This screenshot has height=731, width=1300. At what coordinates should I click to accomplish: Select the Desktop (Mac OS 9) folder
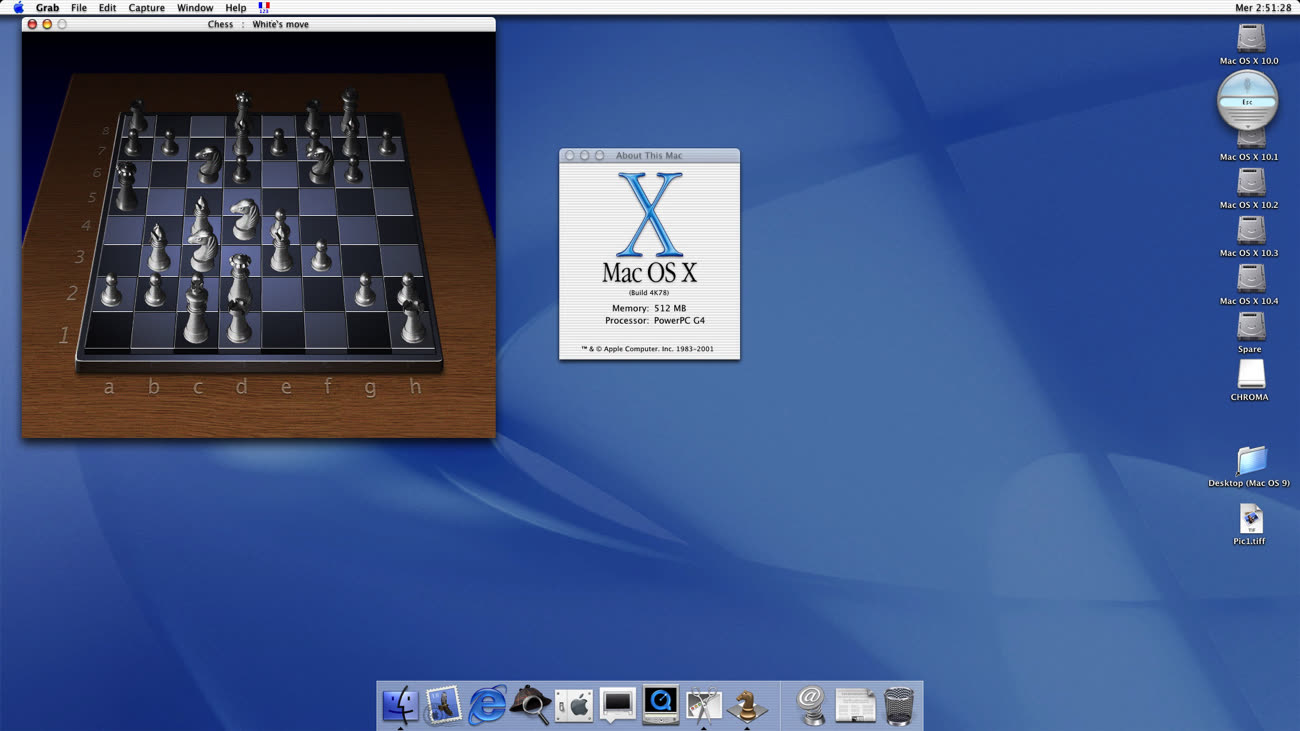pos(1250,461)
